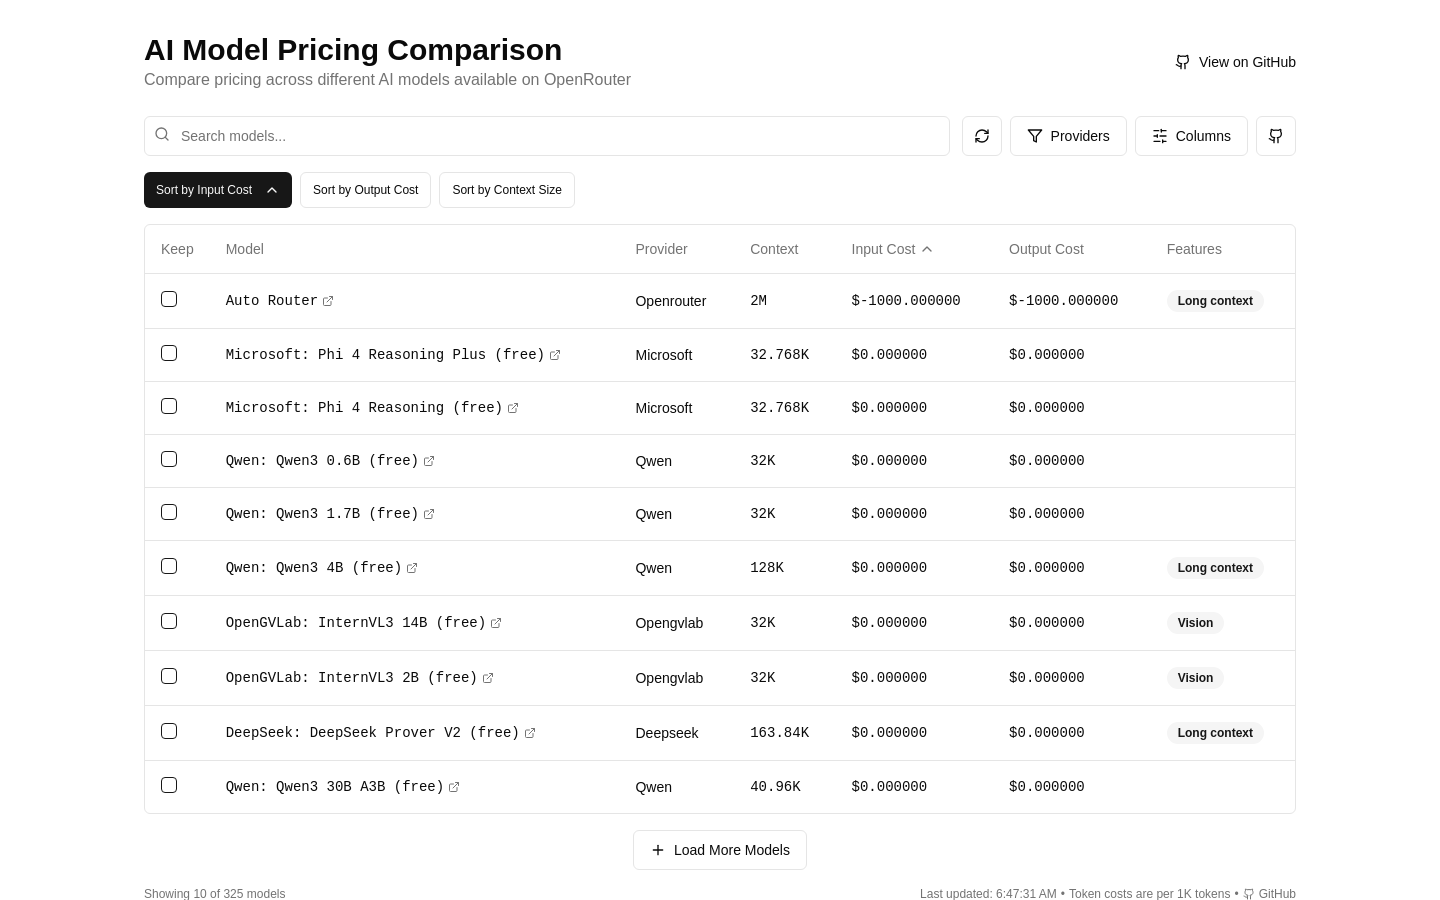
Task: Click the $-1000.000000 input cost value
Action: pos(906,301)
